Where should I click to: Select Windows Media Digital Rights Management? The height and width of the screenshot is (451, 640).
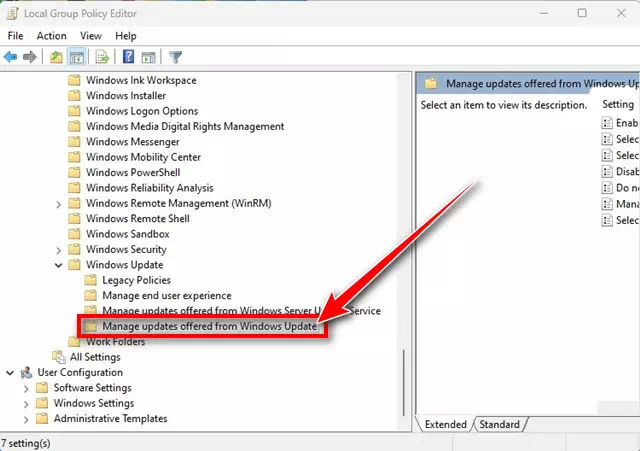(x=185, y=127)
